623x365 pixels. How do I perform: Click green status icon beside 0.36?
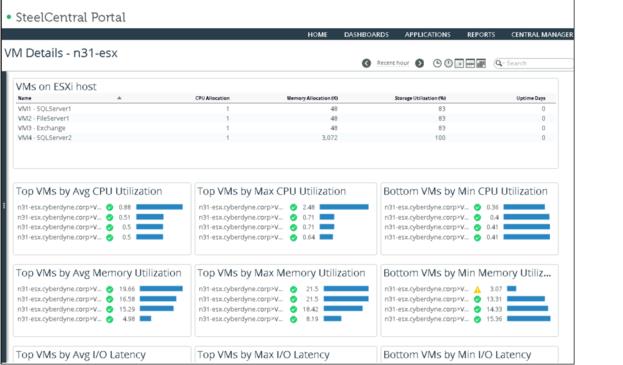point(478,207)
